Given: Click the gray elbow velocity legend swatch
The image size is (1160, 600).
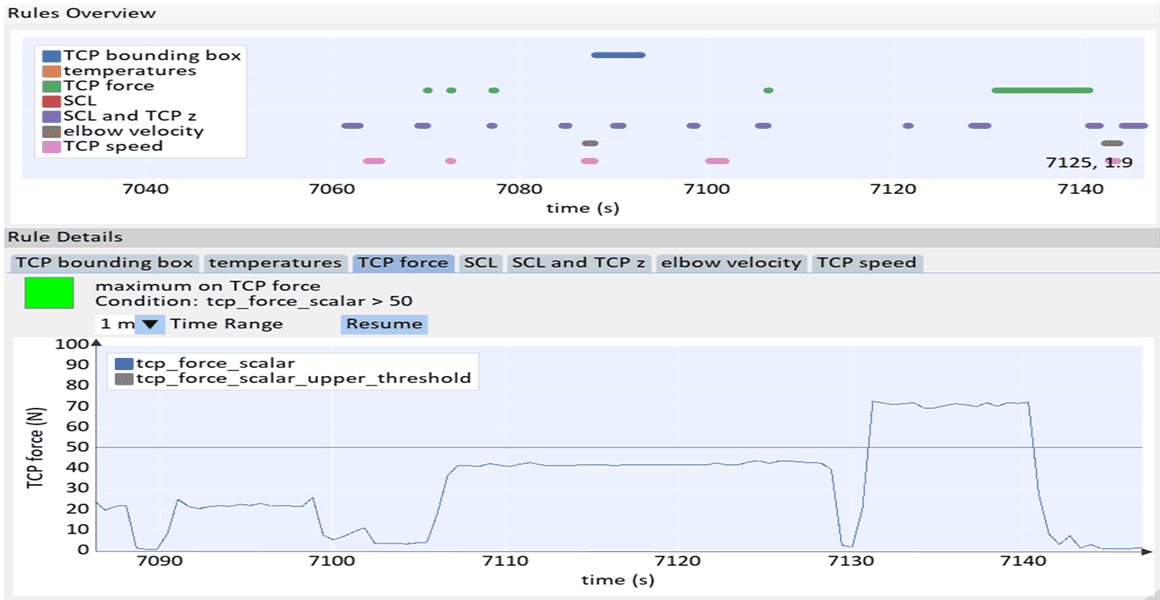Looking at the screenshot, I should coord(50,131).
